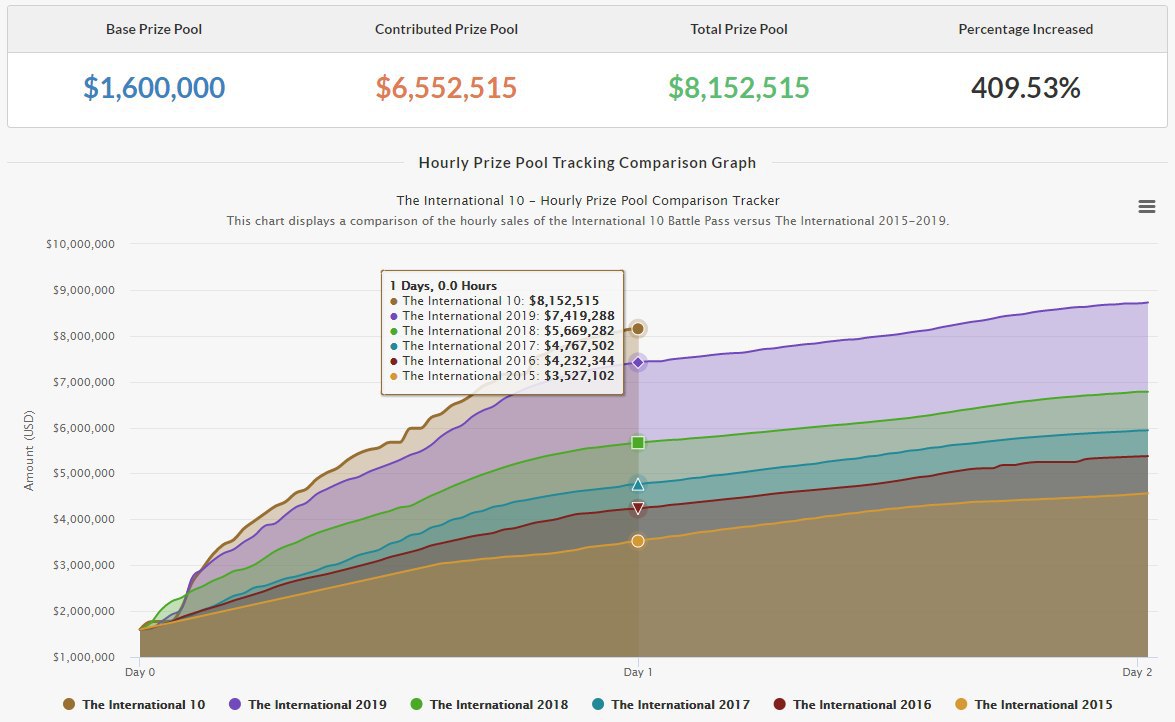1175x722 pixels.
Task: Click the Contributed Prize Pool header
Action: [x=446, y=29]
